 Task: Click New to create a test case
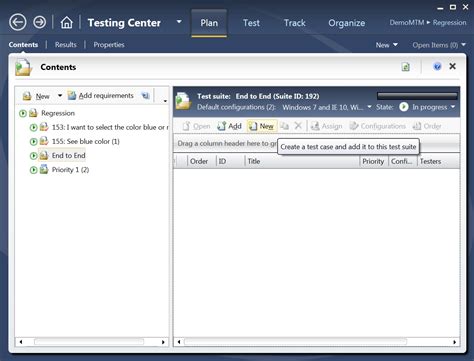tap(262, 126)
